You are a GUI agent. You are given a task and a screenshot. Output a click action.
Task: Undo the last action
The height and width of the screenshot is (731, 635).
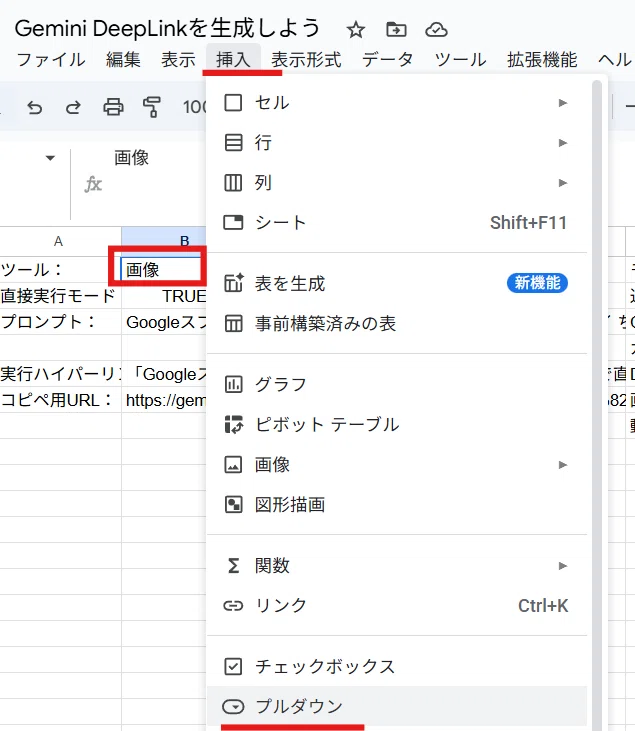pos(35,107)
